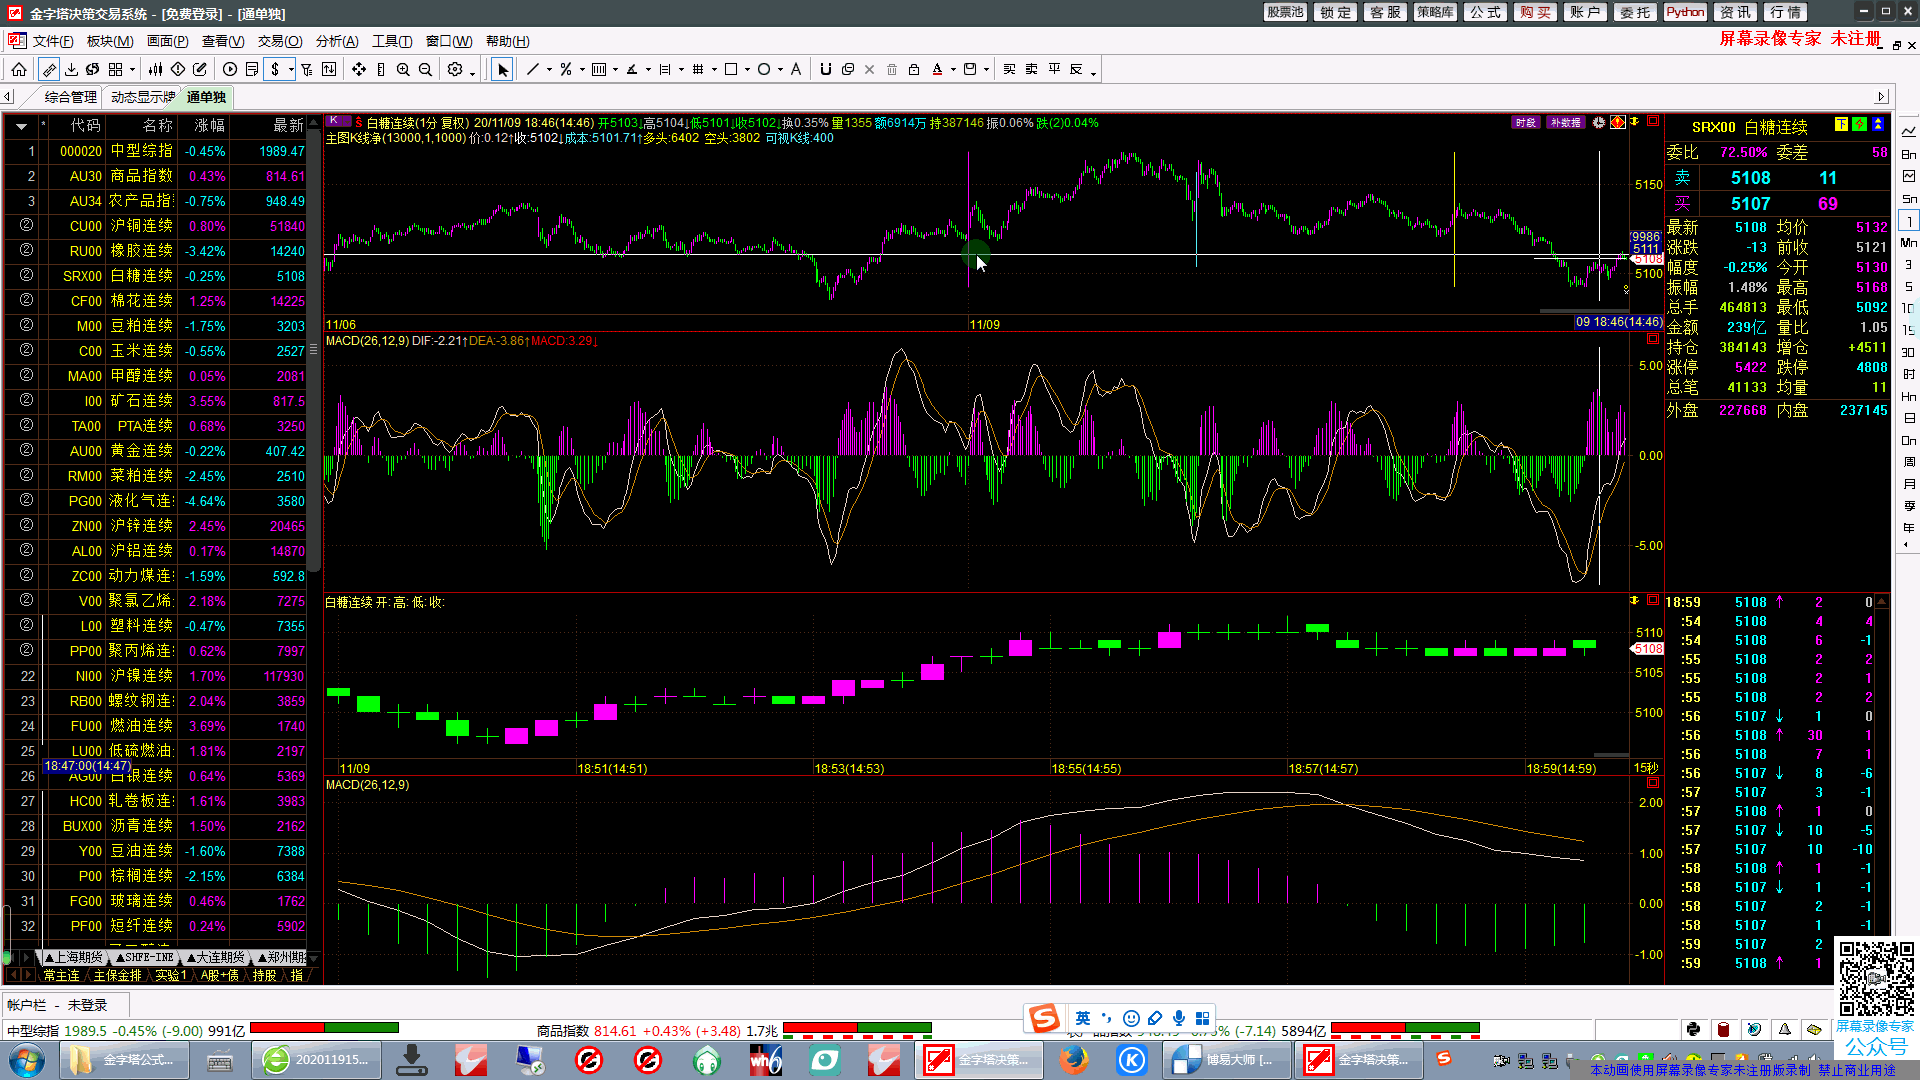Select the ellipse drawing tool
1920x1080 pixels.
764,69
